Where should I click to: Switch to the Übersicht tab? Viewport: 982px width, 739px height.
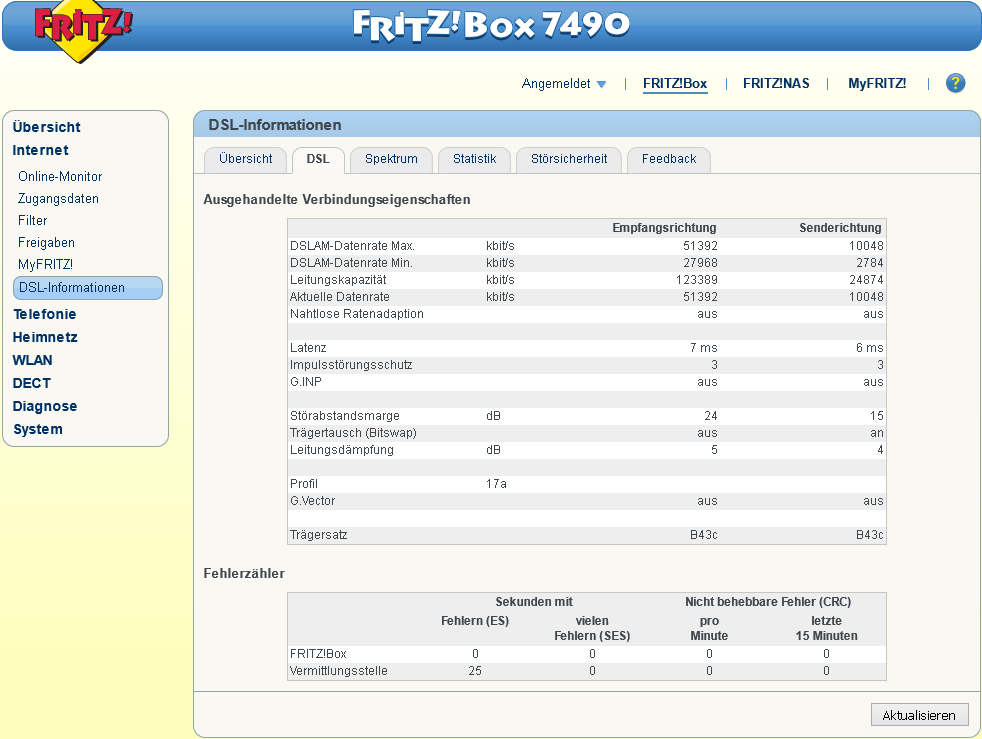246,159
